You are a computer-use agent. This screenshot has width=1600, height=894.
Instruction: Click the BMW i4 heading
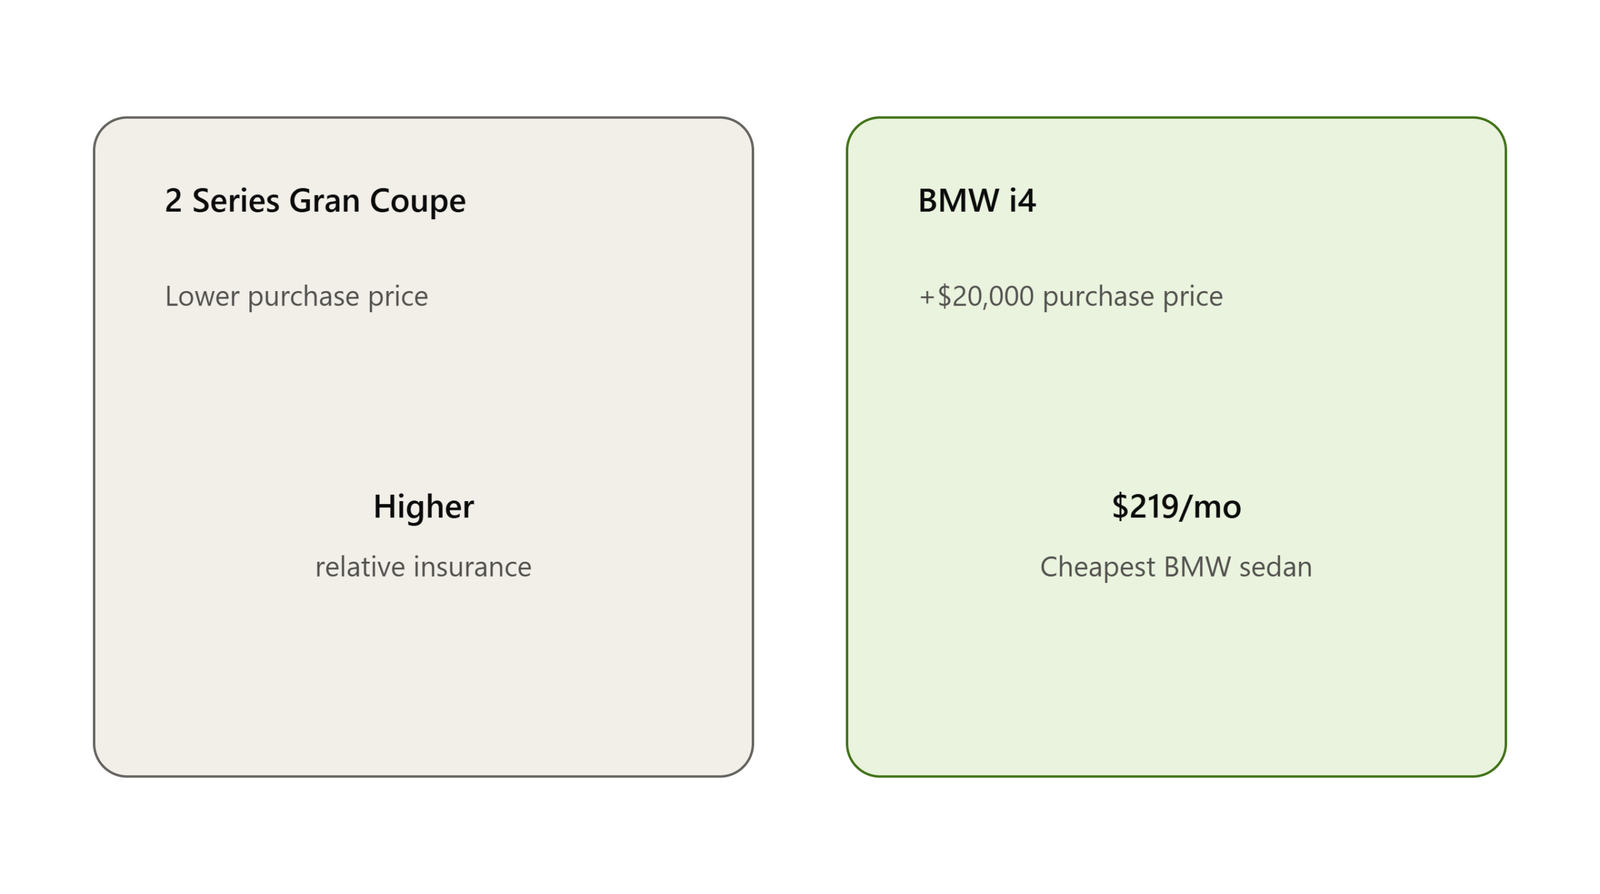coord(977,200)
